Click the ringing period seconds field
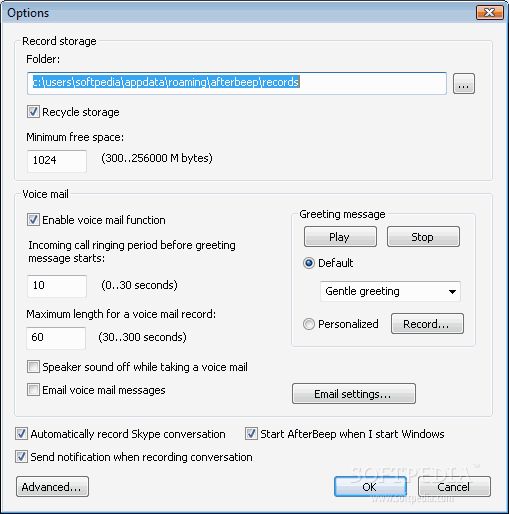 click(57, 286)
